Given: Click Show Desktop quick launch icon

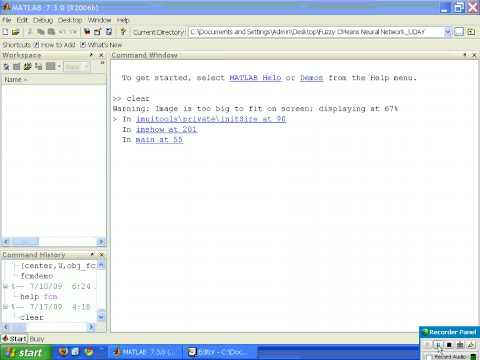Looking at the screenshot, I should [x=75, y=352].
